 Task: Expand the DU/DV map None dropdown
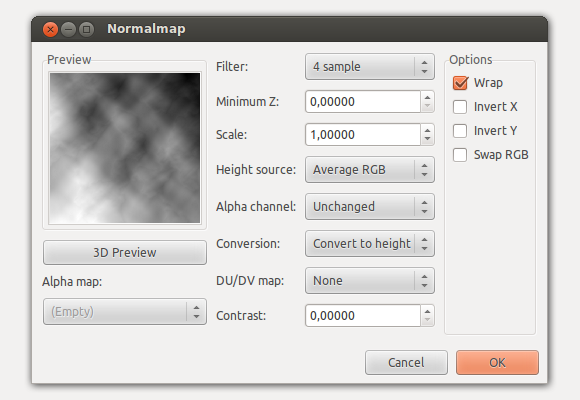pyautogui.click(x=370, y=280)
